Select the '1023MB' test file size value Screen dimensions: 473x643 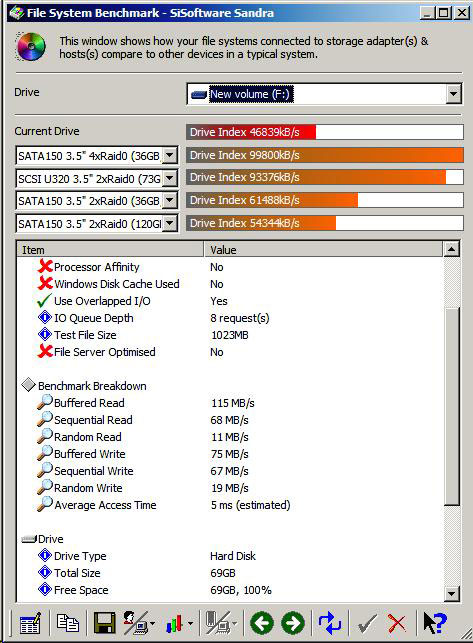tap(230, 335)
